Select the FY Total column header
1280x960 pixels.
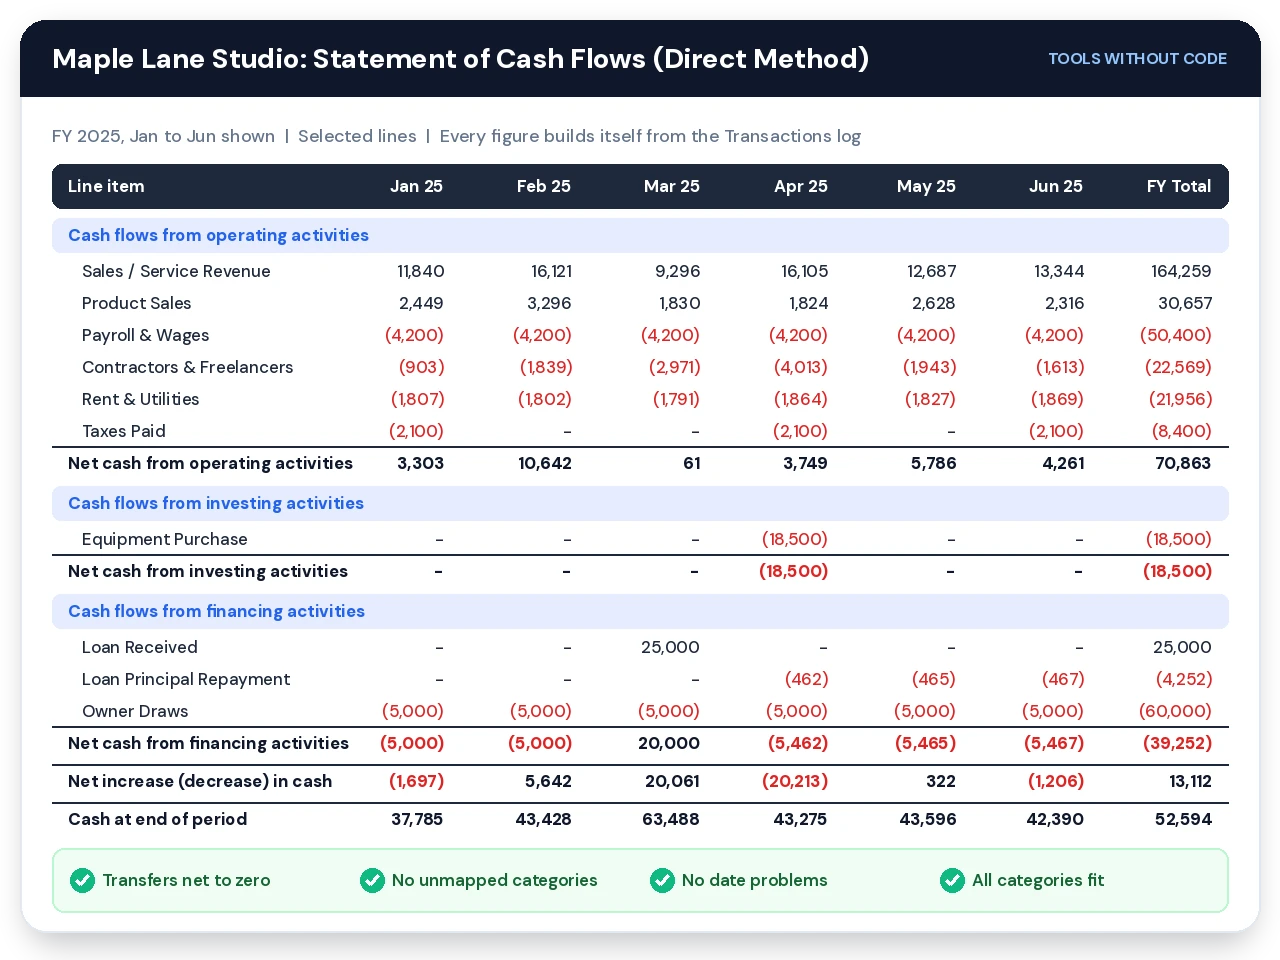pyautogui.click(x=1178, y=186)
